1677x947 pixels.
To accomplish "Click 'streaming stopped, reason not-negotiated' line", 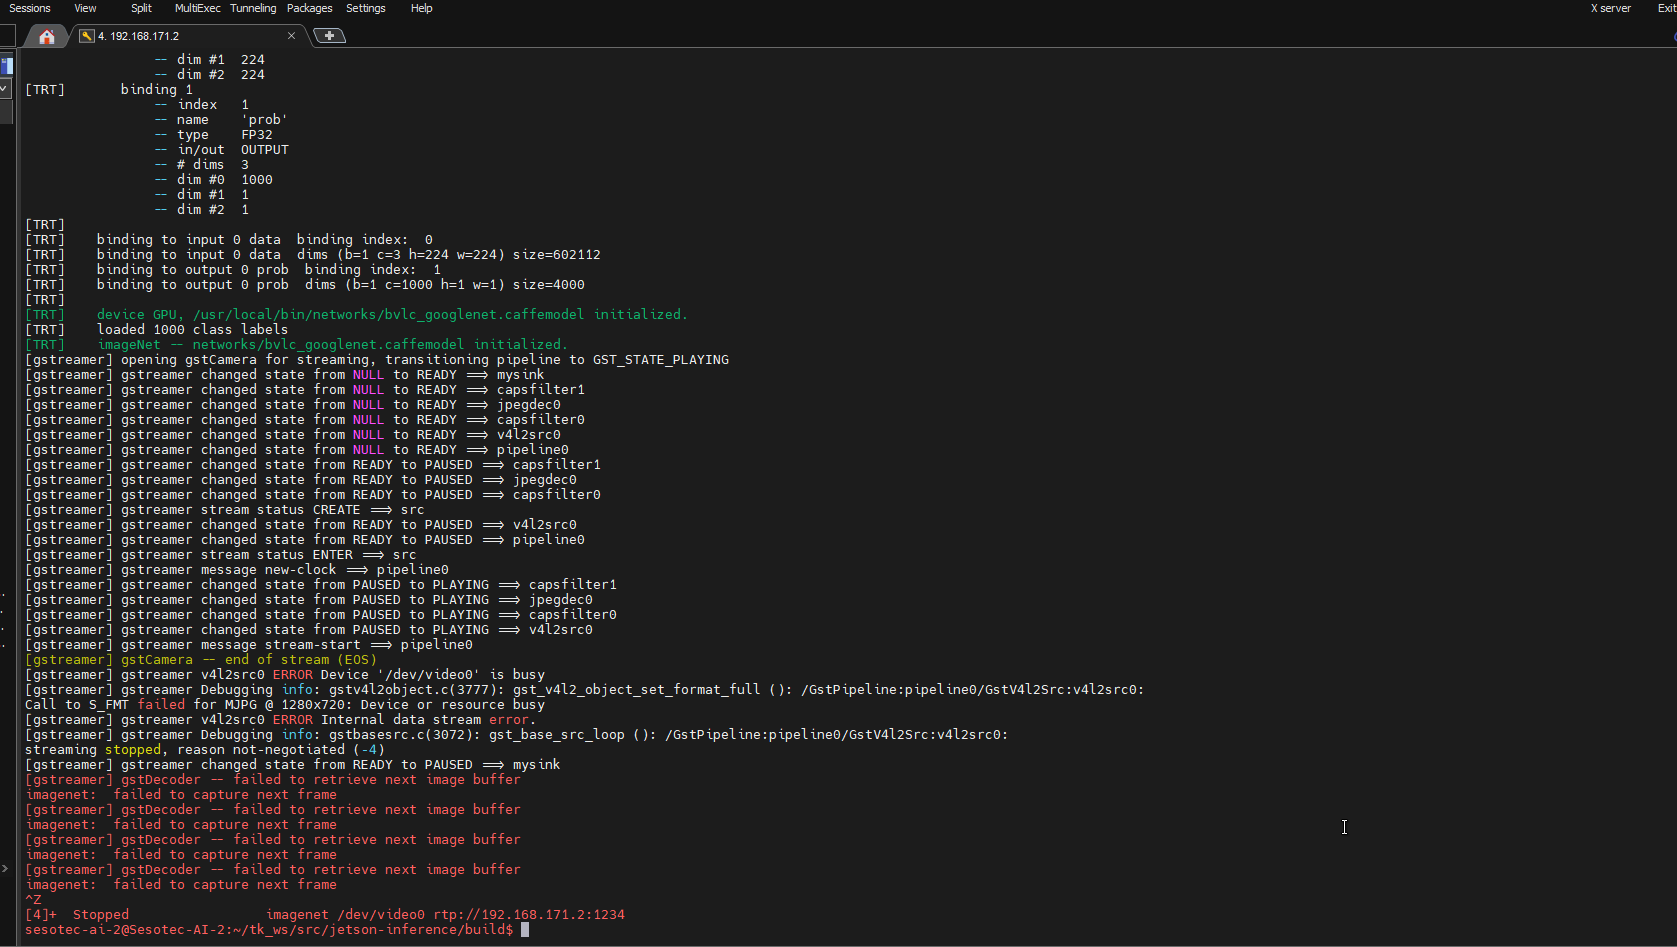I will tap(205, 750).
